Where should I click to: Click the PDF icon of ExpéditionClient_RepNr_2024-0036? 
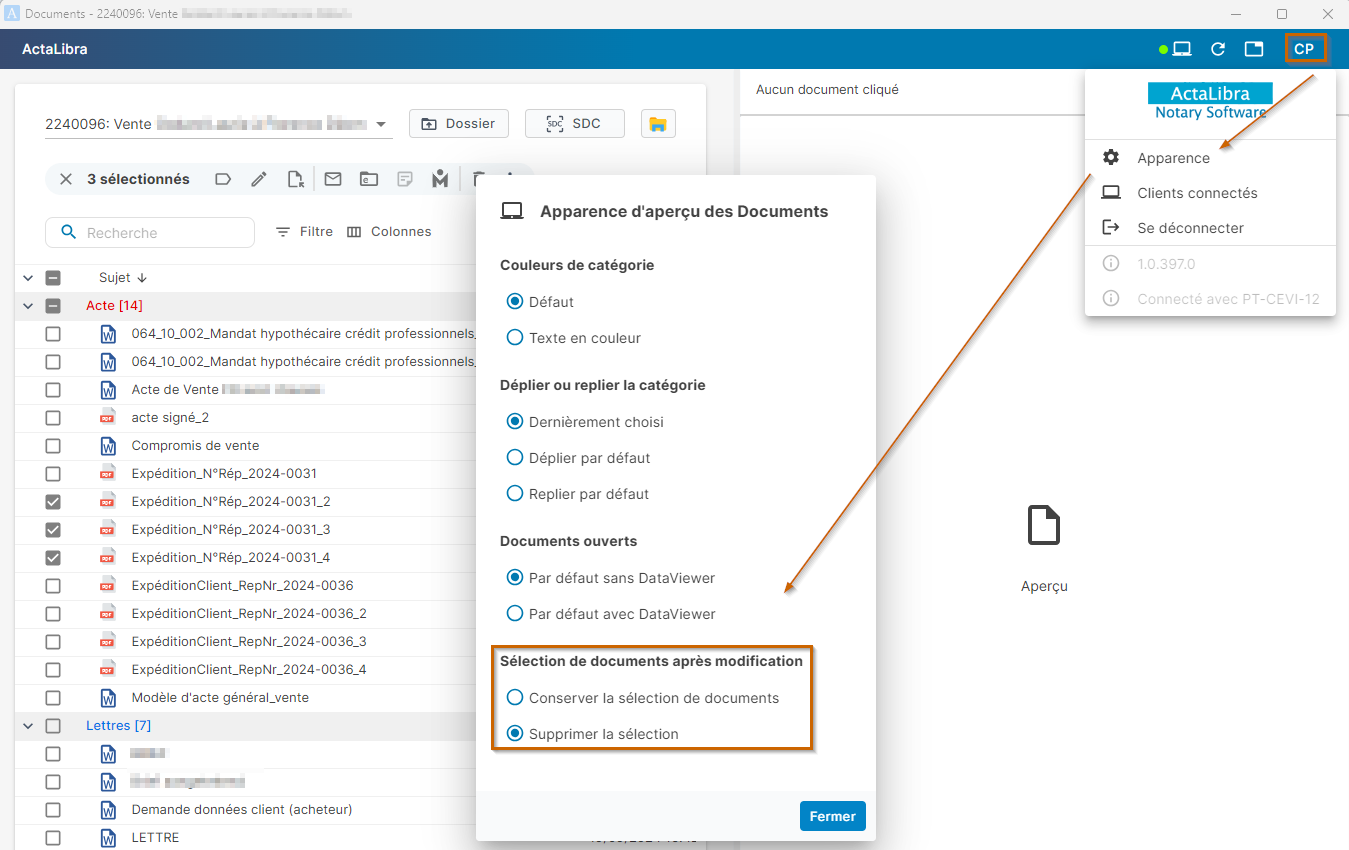pos(108,585)
